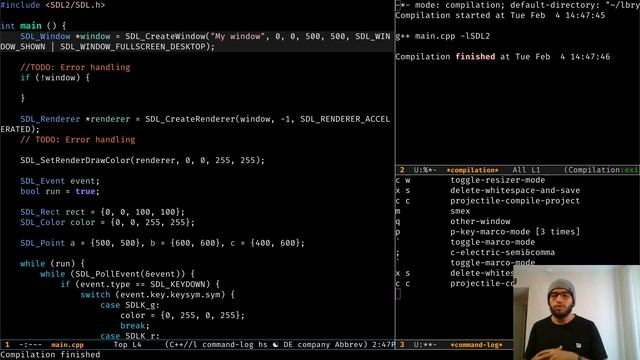This screenshot has height=360, width=640.
Task: Click 'break;' statement in code
Action: coord(135,326)
